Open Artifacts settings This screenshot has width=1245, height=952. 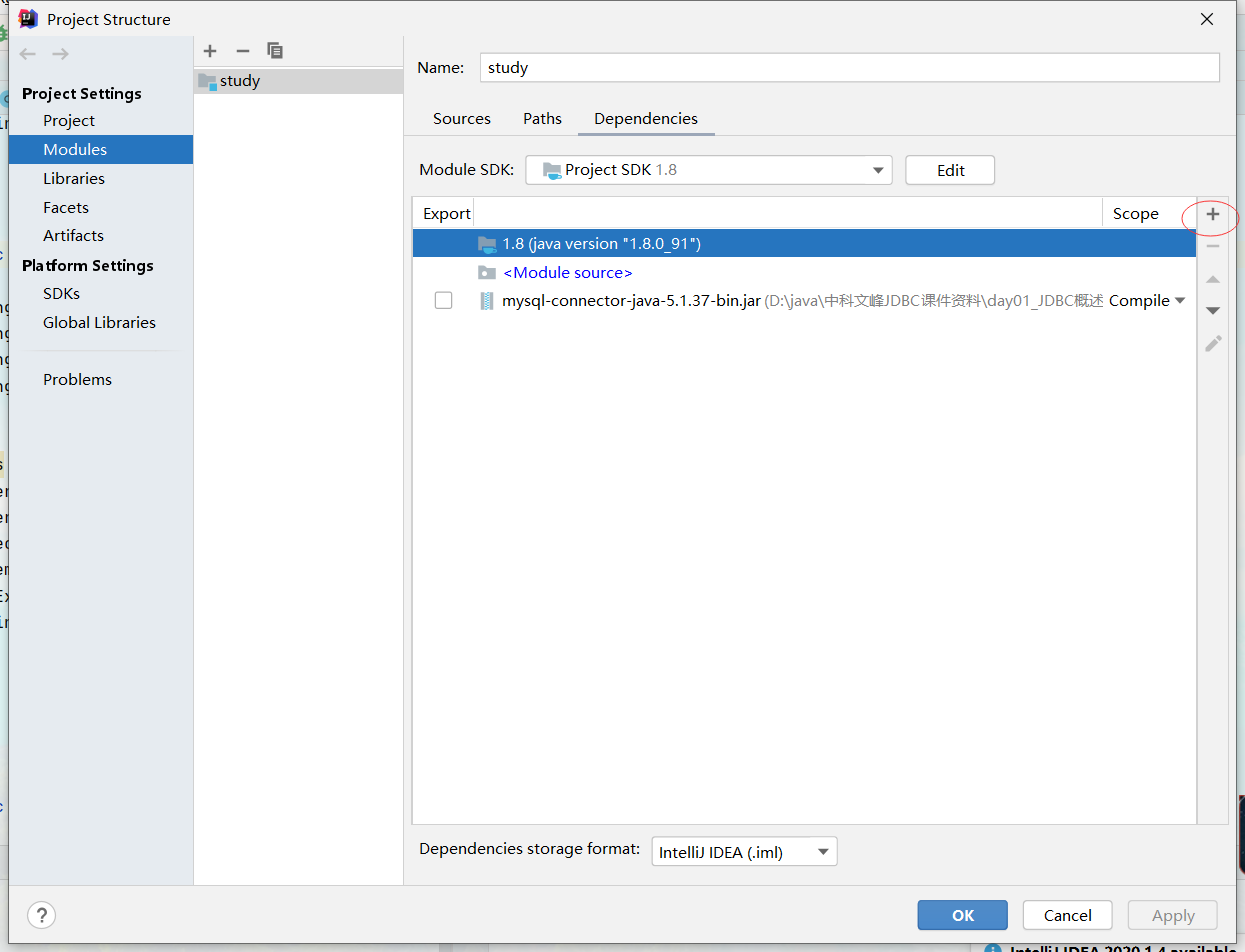click(x=73, y=236)
